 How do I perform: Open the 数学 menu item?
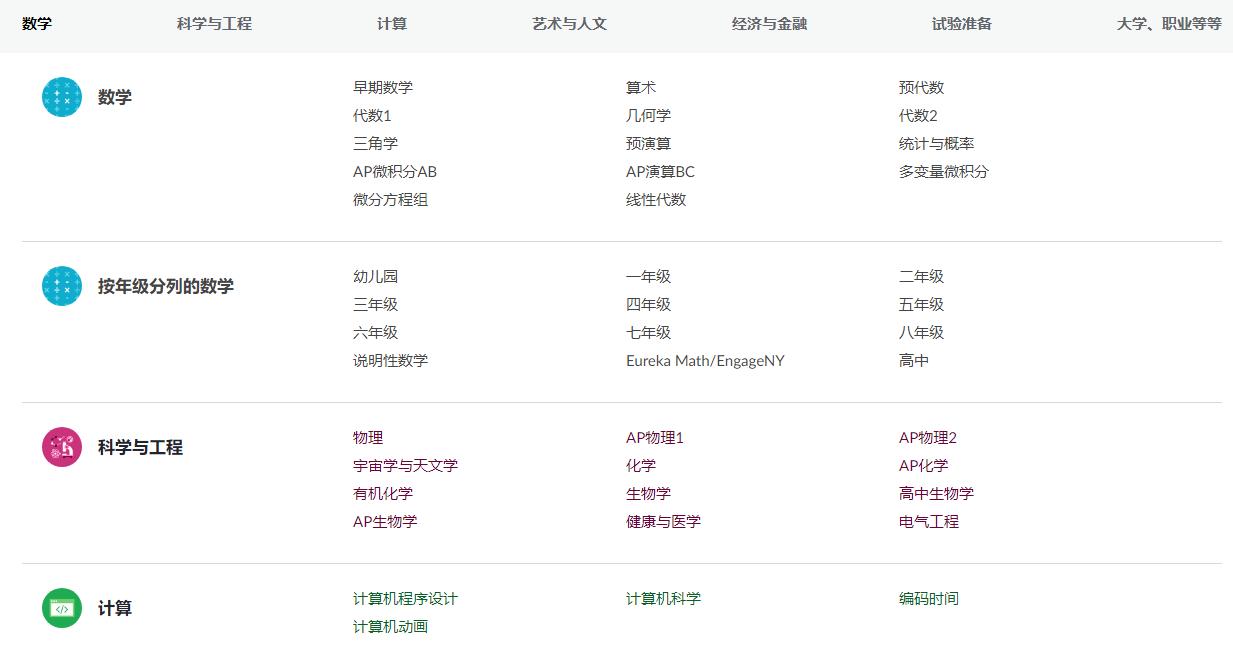(36, 23)
